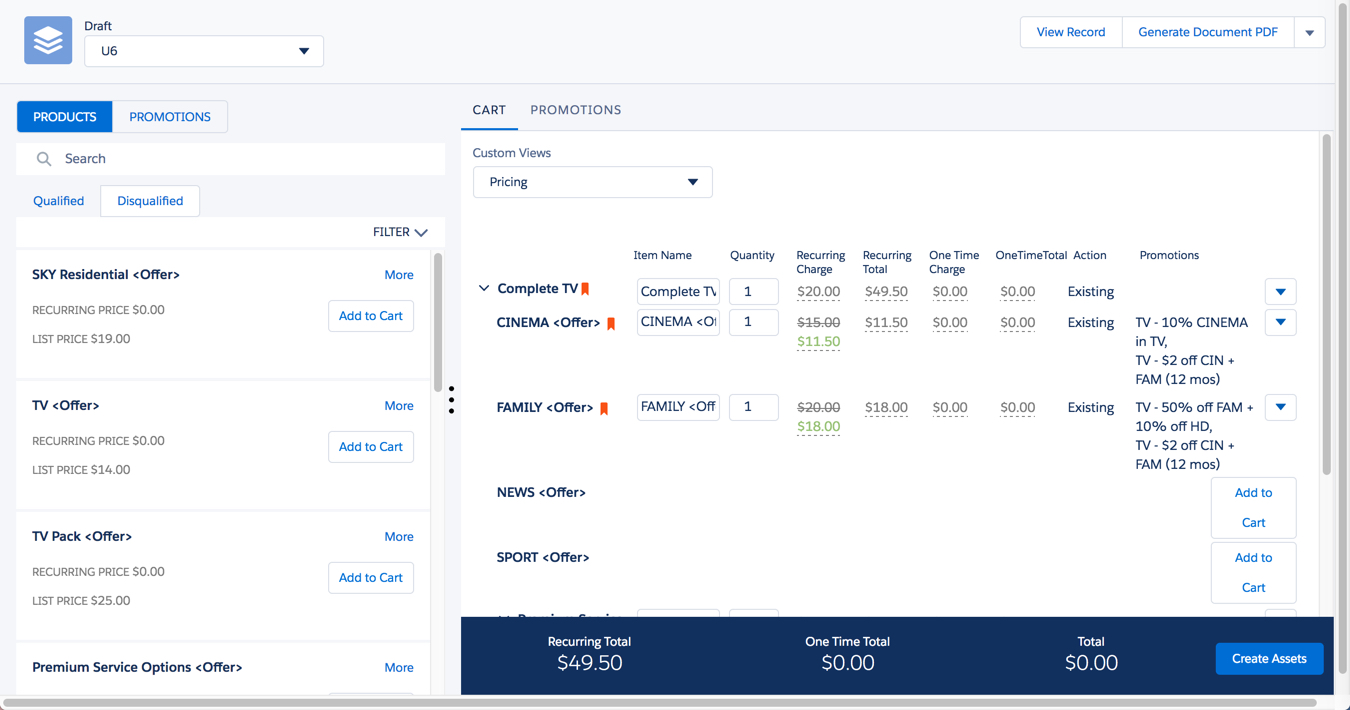Click the product Search field
This screenshot has width=1350, height=710.
click(x=231, y=159)
